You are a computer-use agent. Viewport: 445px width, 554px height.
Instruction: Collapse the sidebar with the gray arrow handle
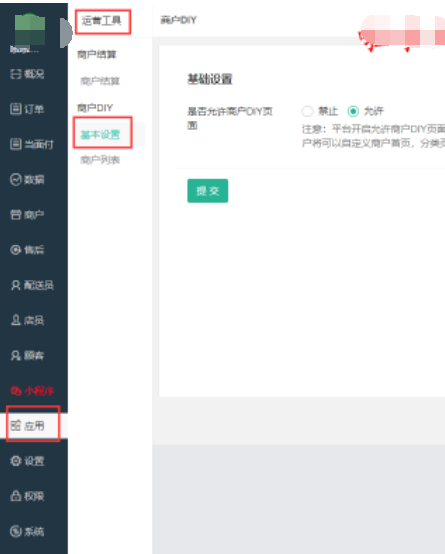click(65, 33)
